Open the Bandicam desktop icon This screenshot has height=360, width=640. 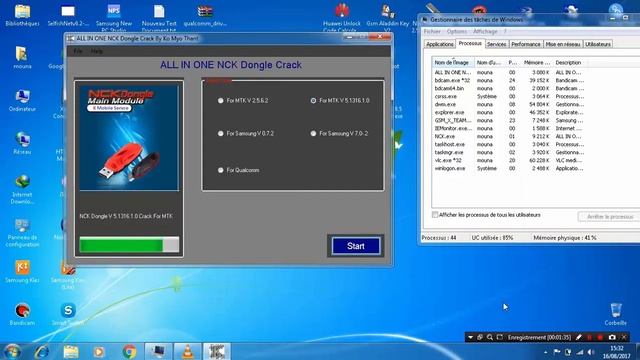tap(22, 314)
